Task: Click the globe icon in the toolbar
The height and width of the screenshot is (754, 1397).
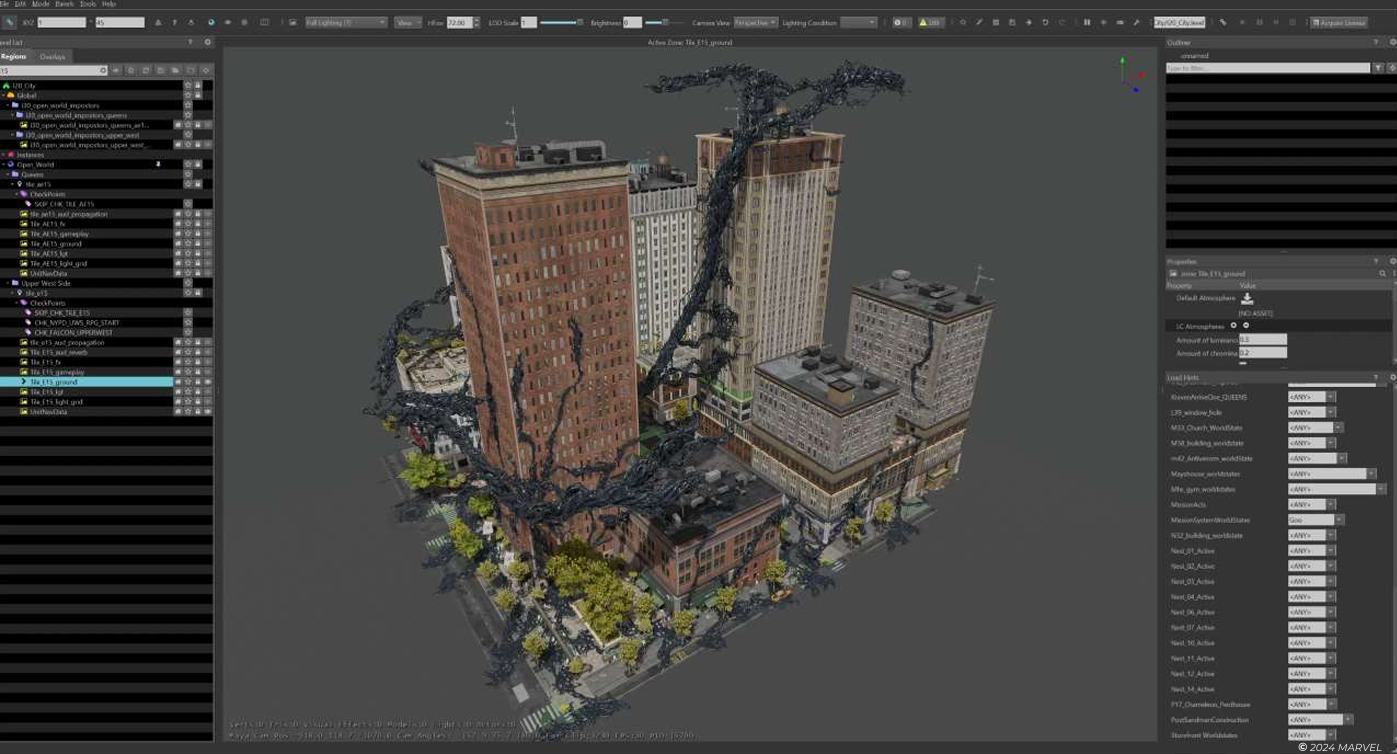Action: pyautogui.click(x=211, y=22)
